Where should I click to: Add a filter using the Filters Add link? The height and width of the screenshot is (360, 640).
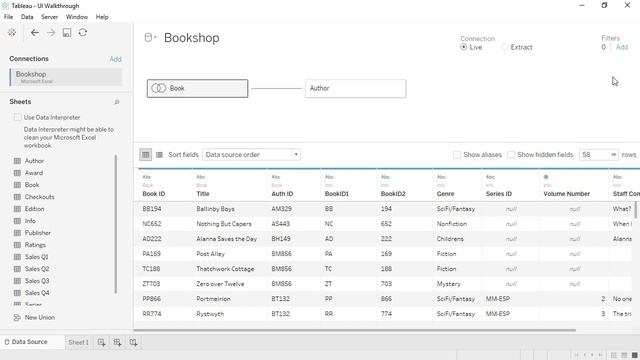(622, 47)
